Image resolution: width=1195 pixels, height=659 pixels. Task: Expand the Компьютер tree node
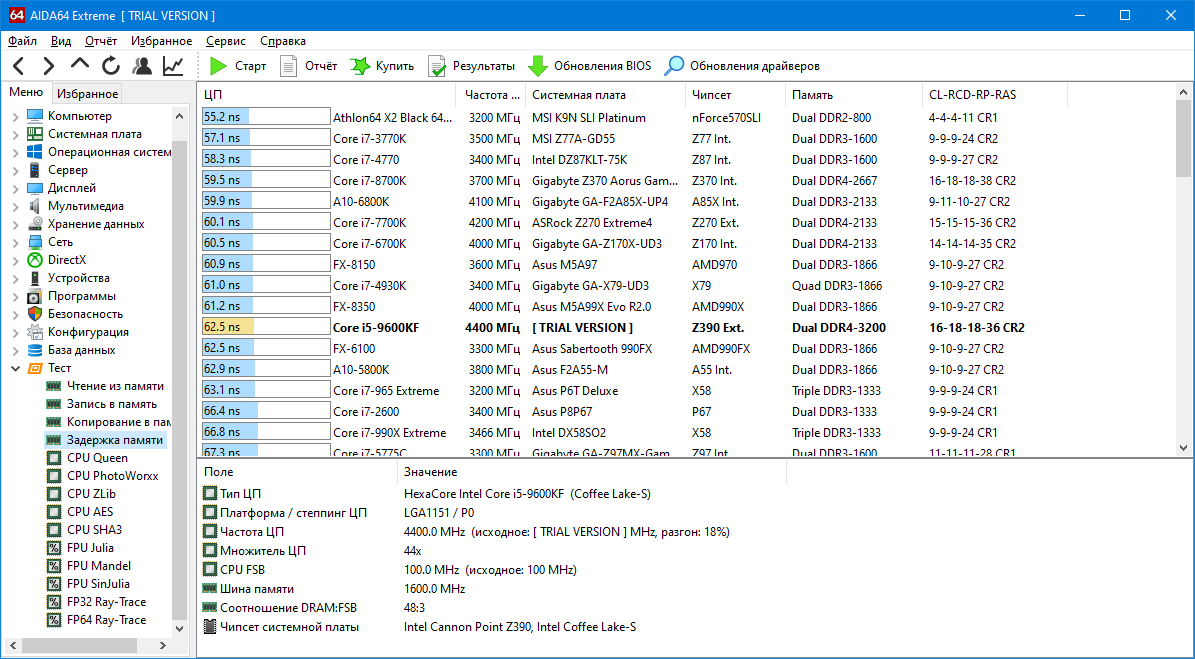point(15,117)
